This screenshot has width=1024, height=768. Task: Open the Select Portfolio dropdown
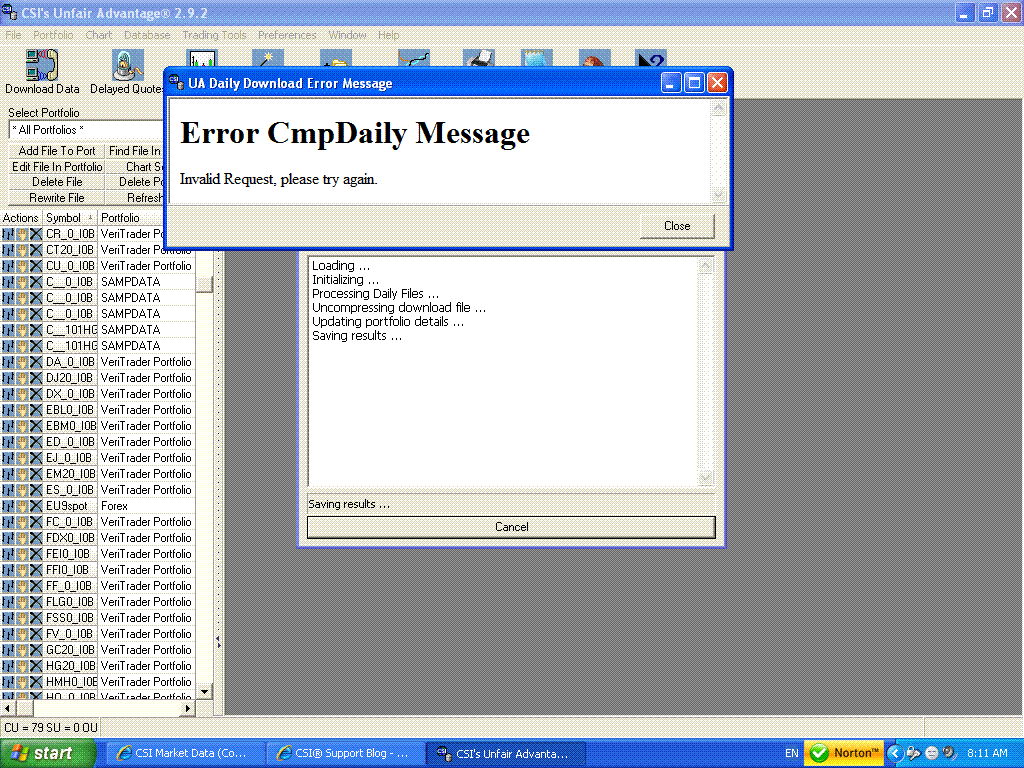tap(85, 129)
